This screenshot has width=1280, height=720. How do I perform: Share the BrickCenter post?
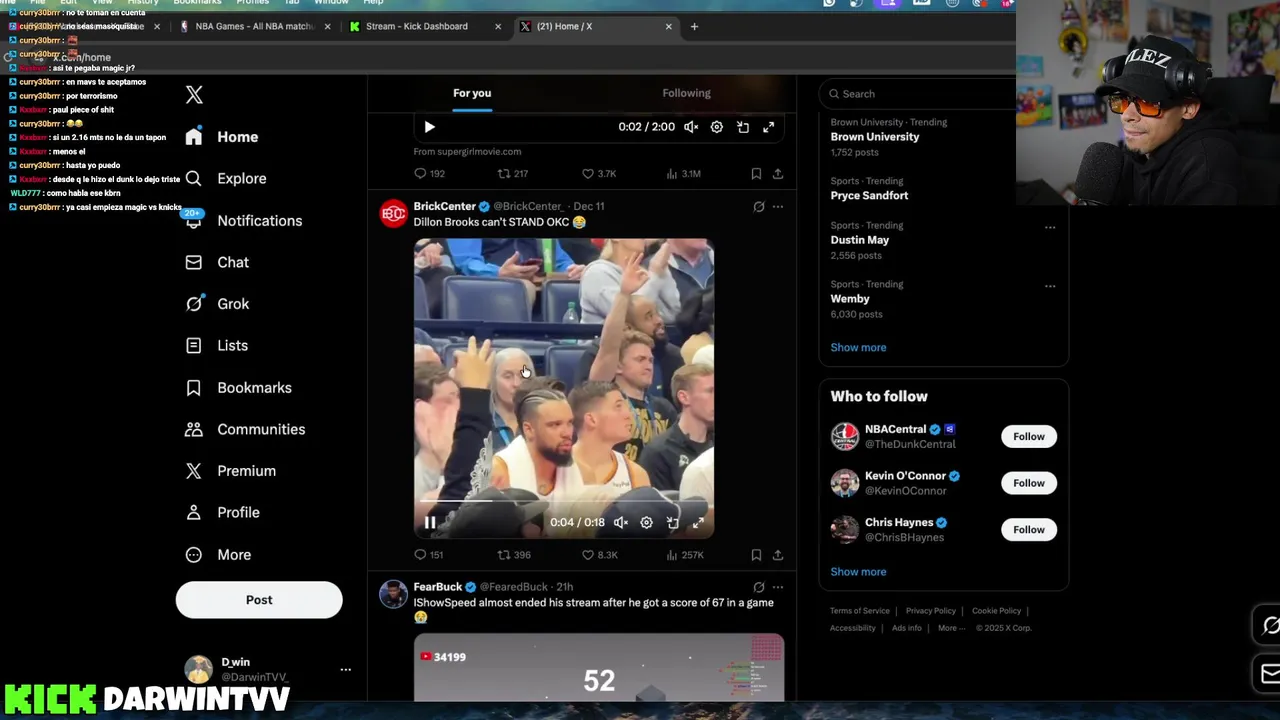coord(778,555)
